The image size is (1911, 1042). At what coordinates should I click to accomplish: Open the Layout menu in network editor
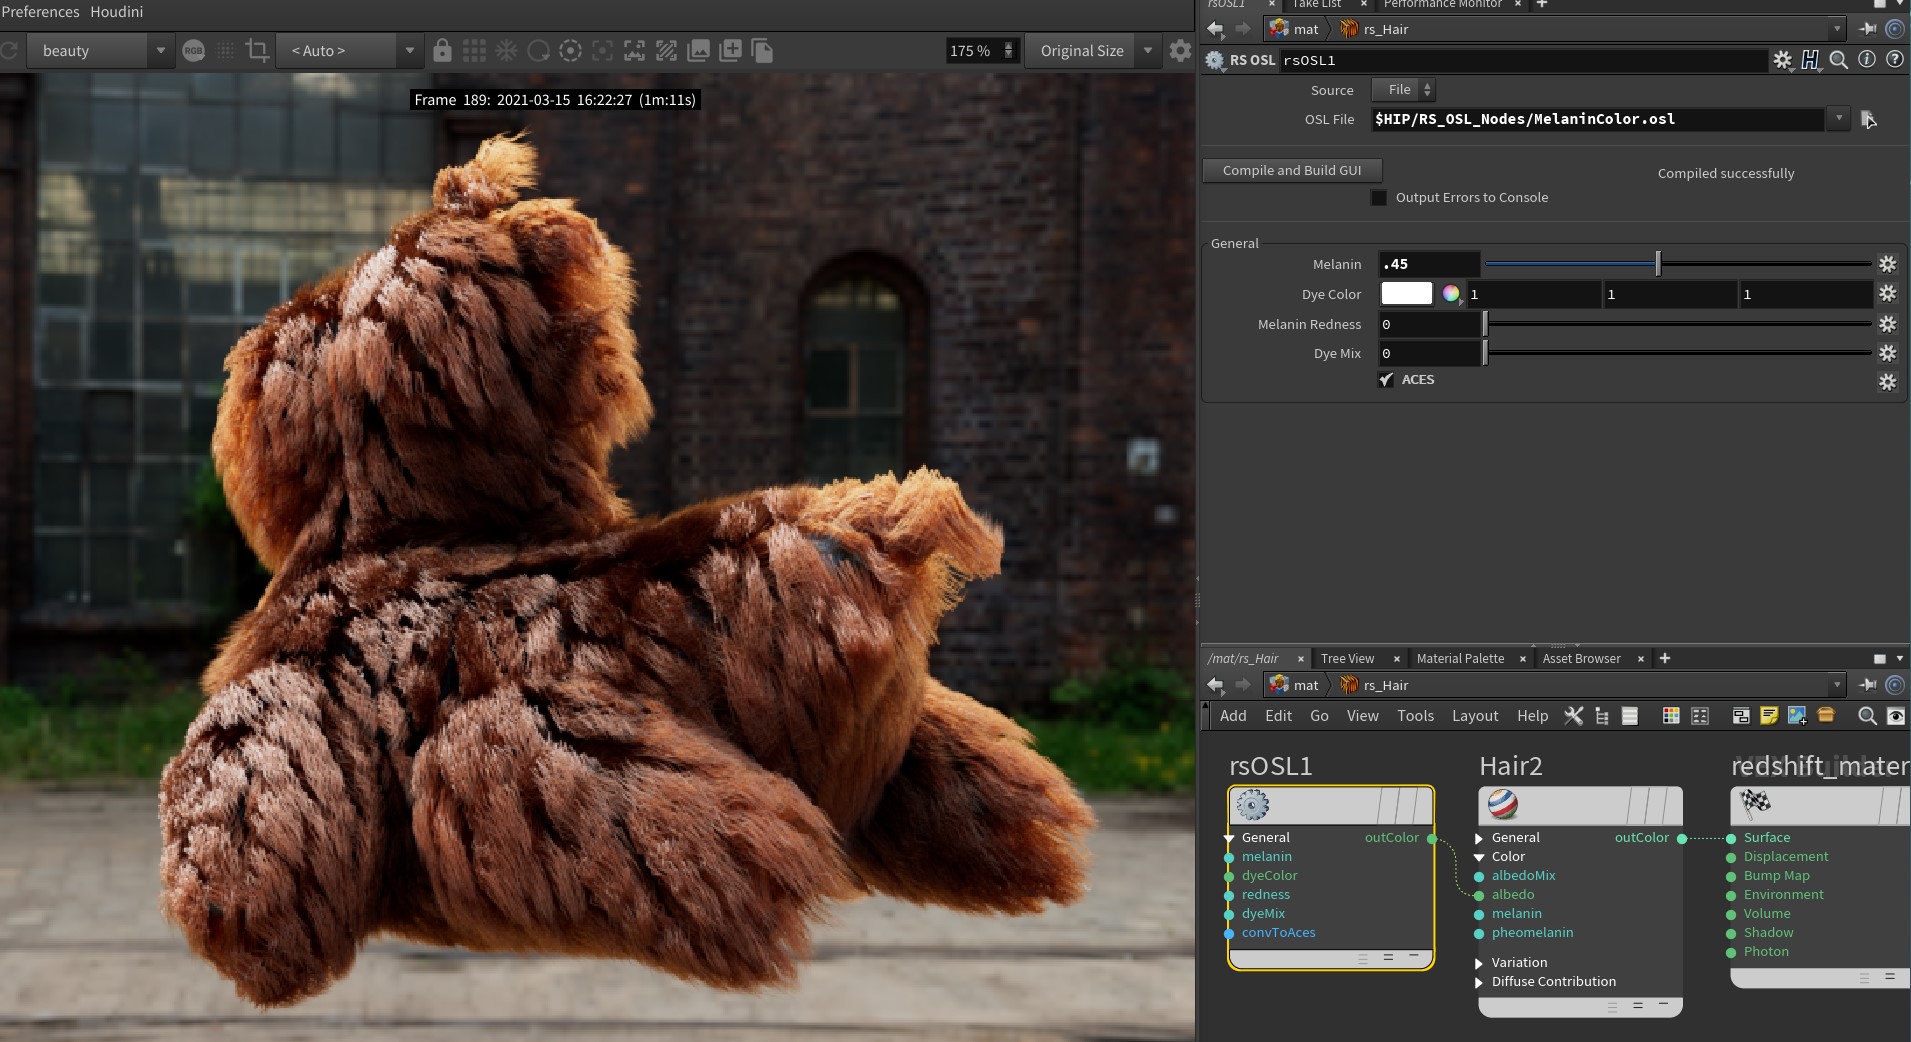tap(1474, 716)
